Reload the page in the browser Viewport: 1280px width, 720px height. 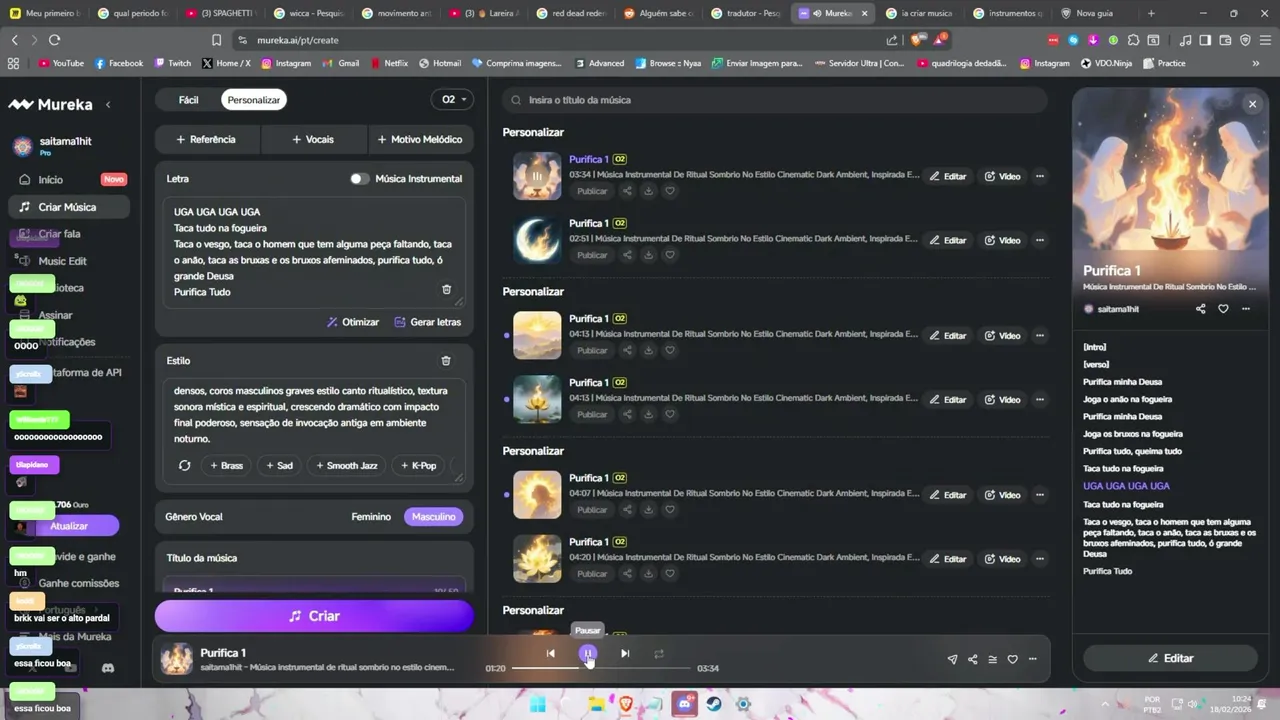pos(54,40)
